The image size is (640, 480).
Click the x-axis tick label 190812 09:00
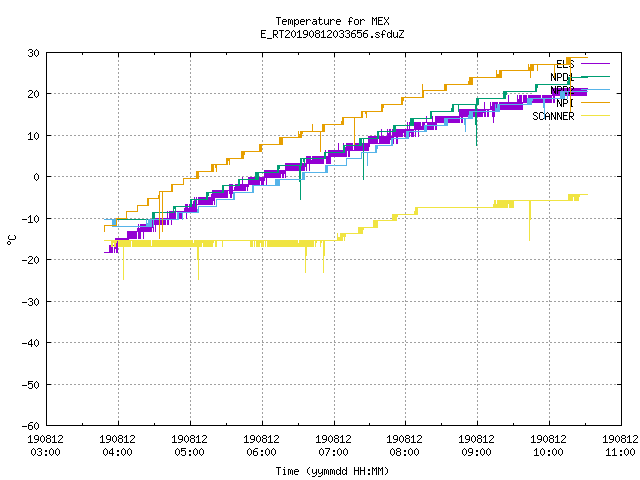tap(476, 445)
